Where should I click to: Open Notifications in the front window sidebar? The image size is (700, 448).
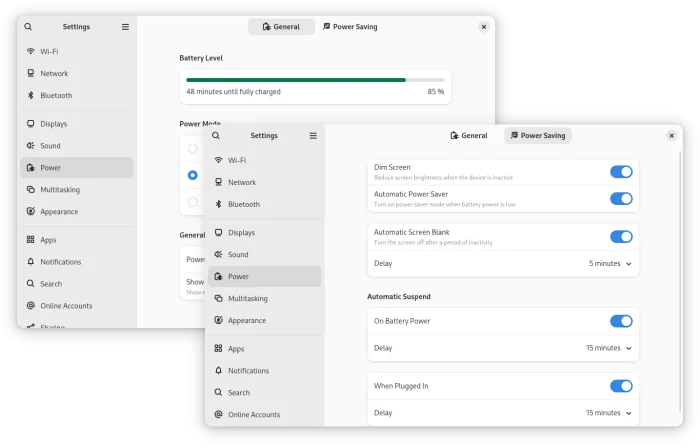[265, 370]
